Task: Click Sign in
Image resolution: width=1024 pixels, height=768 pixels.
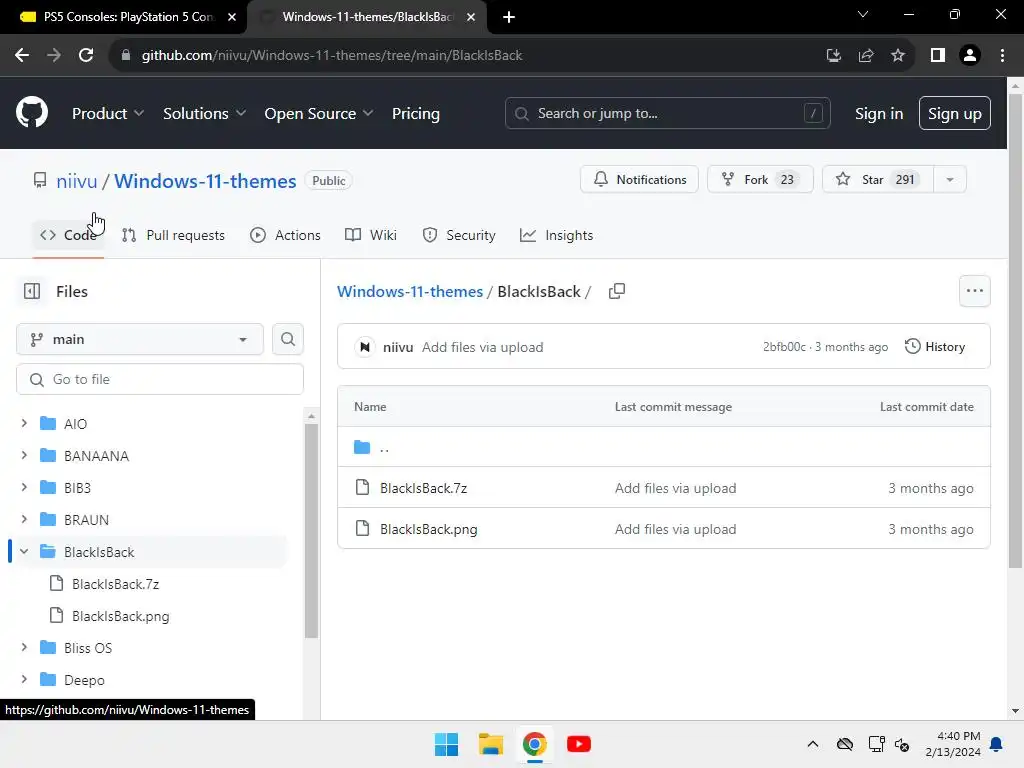Action: coord(879,114)
